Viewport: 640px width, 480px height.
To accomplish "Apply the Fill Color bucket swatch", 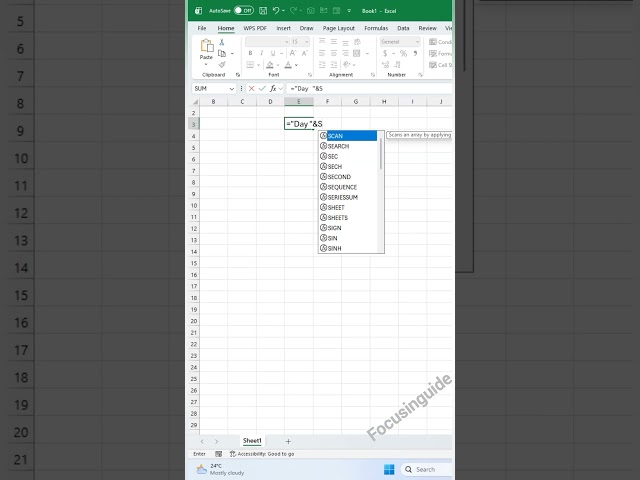I will (x=270, y=65).
